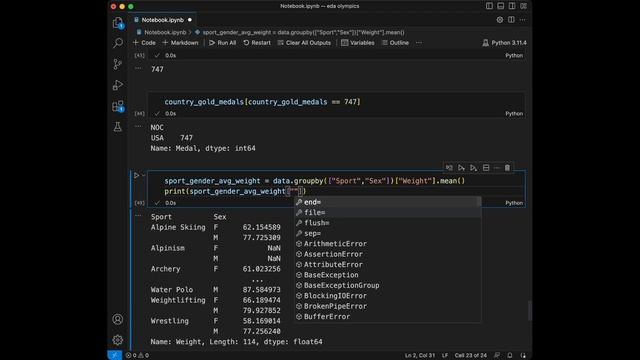
Task: Open notifications bell in status bar
Action: [x=510, y=355]
